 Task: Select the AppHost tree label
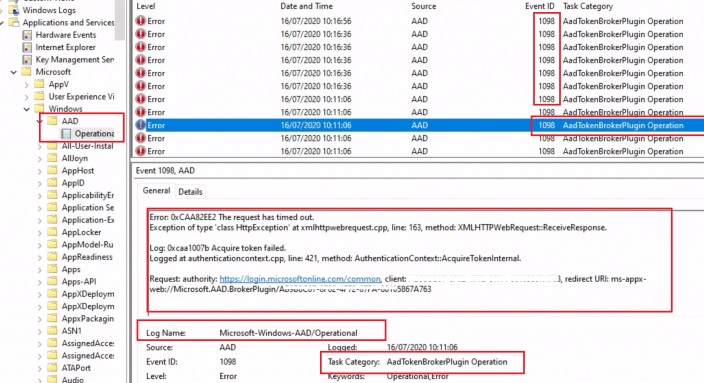78,171
